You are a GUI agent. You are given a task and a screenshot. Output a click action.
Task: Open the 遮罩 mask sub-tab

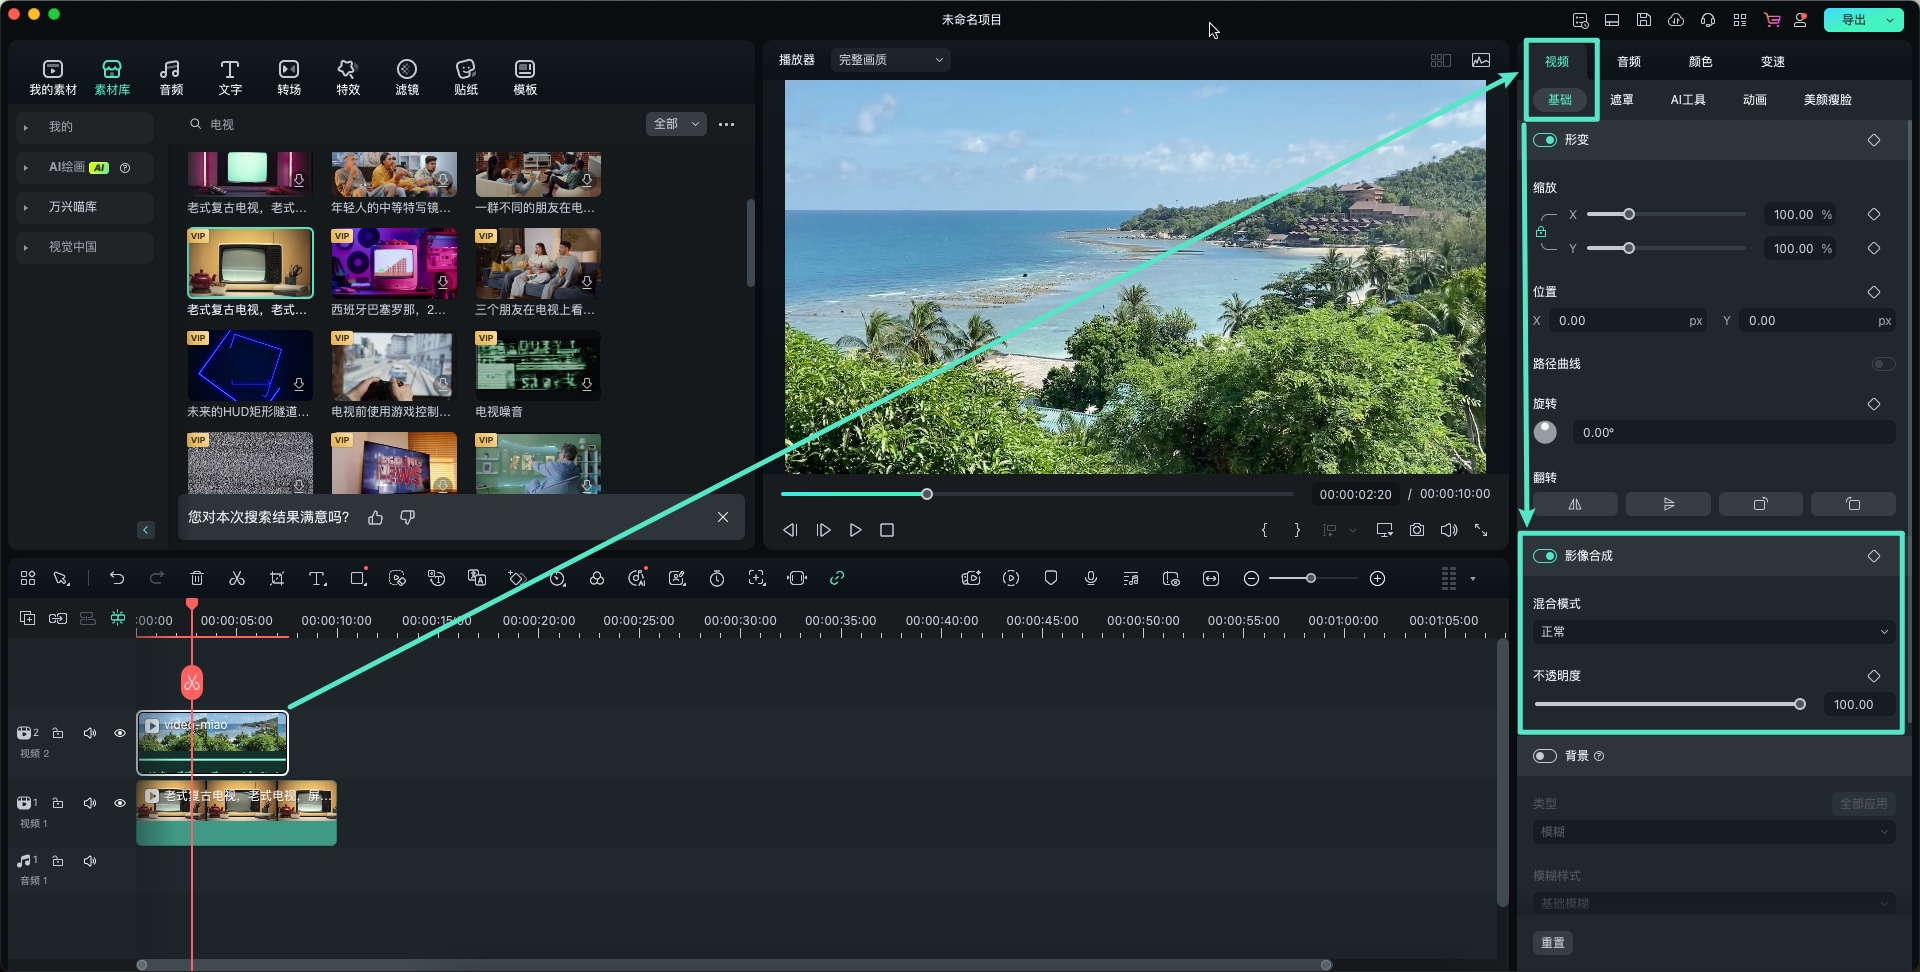click(1622, 100)
